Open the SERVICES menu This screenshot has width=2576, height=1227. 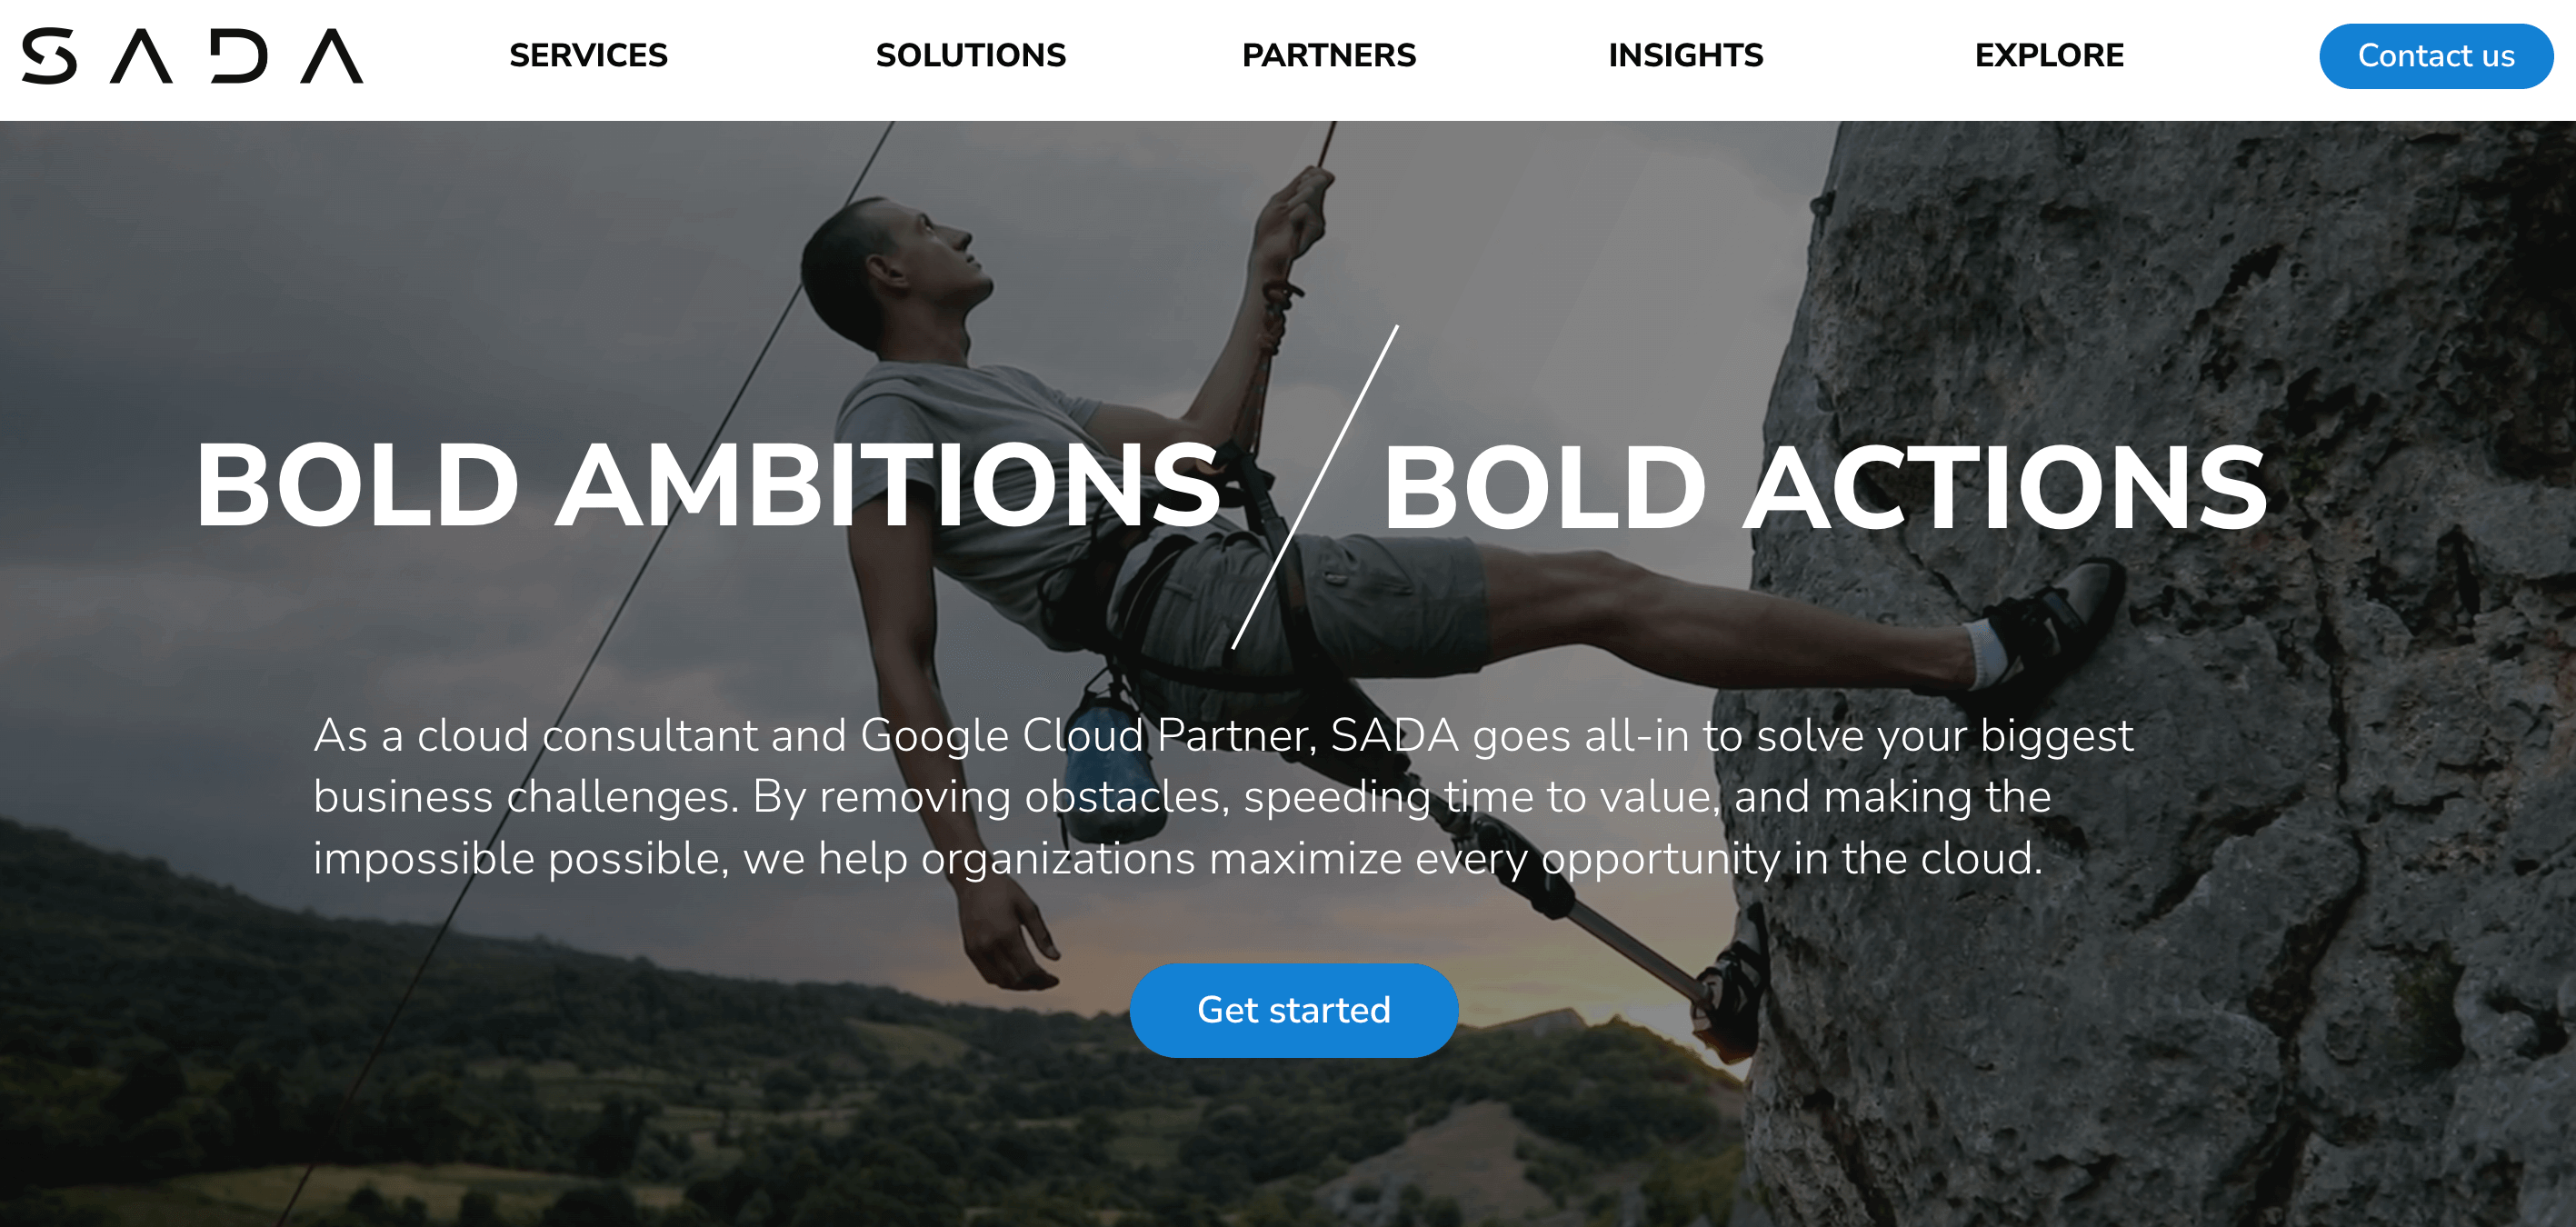pos(588,55)
